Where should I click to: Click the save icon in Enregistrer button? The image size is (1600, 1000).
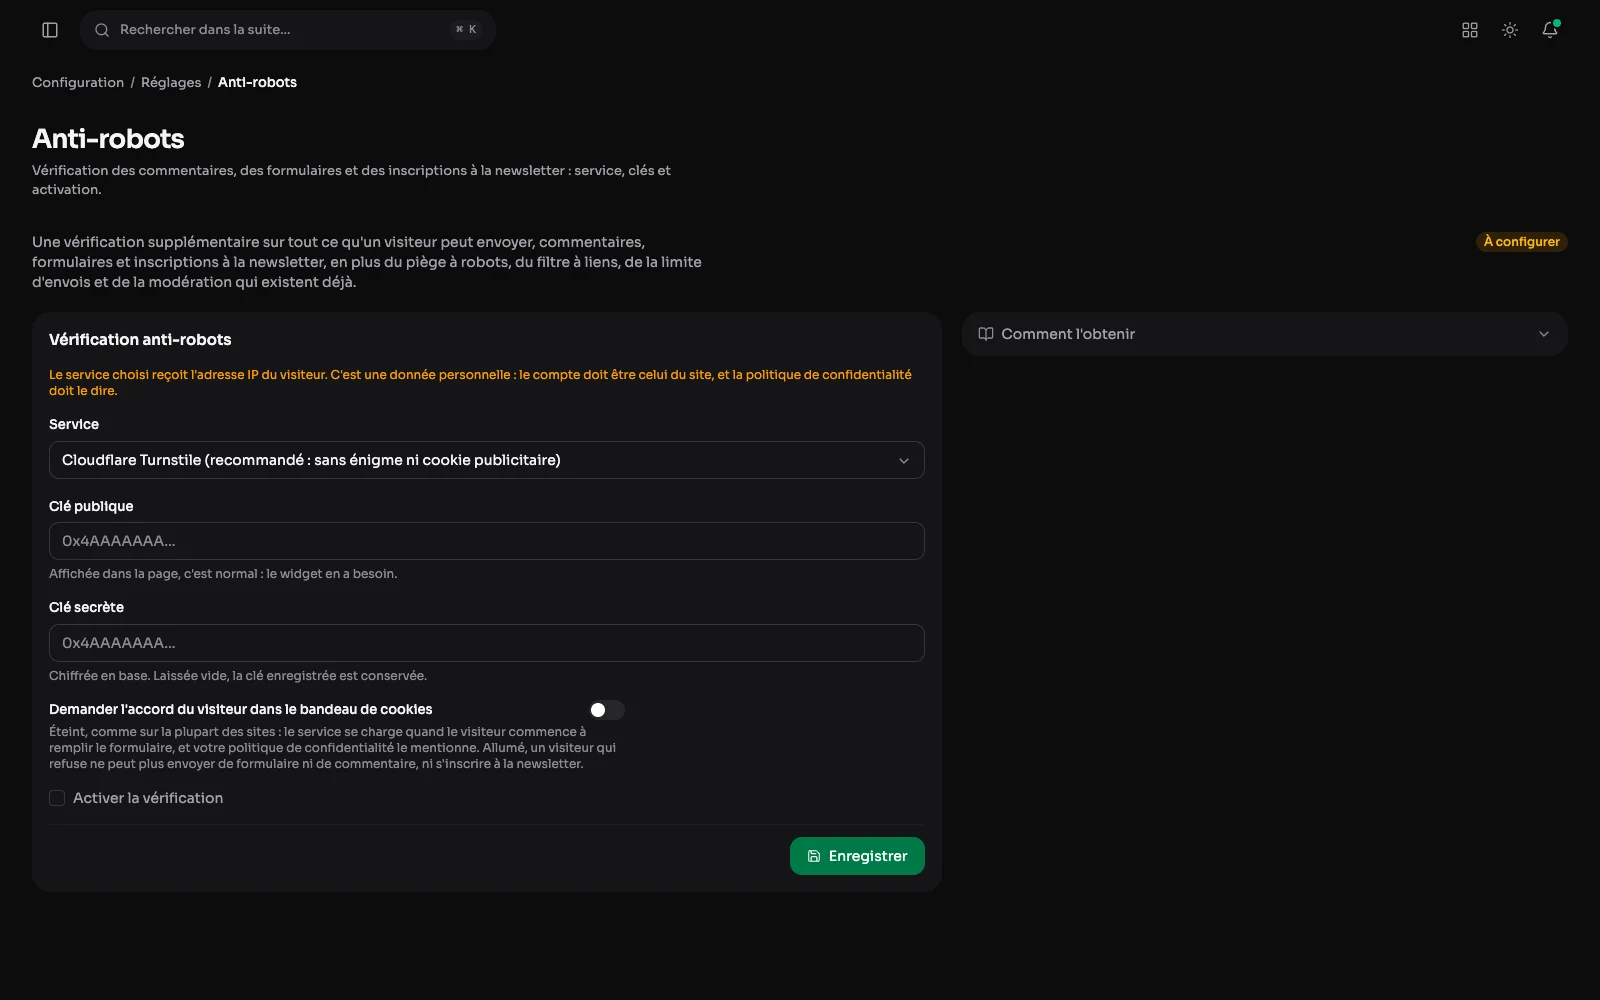coord(814,856)
